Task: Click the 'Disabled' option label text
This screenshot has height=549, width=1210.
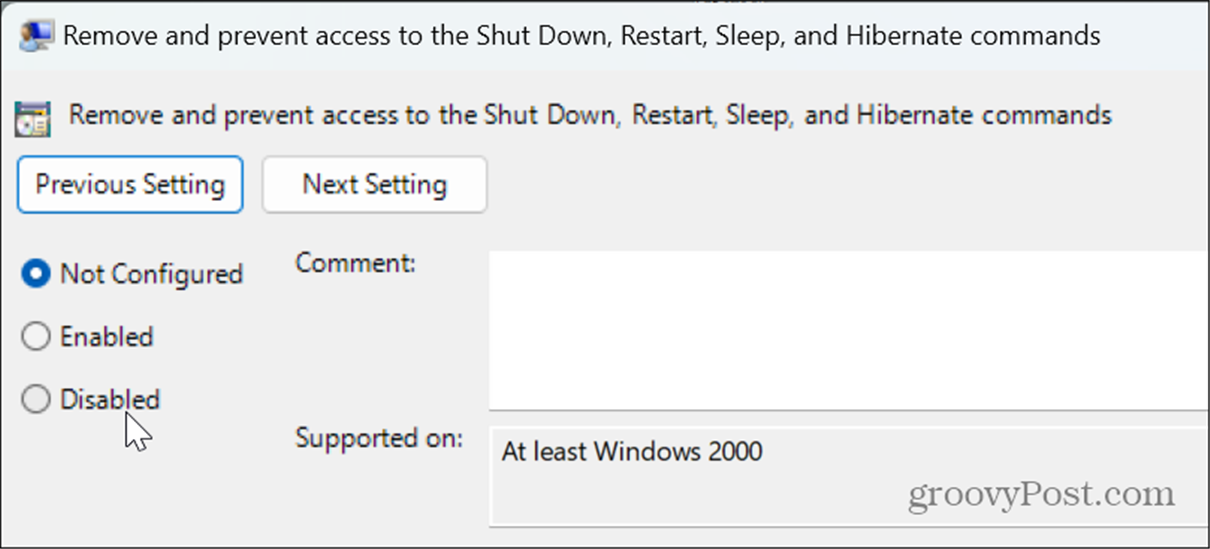Action: pyautogui.click(x=110, y=400)
